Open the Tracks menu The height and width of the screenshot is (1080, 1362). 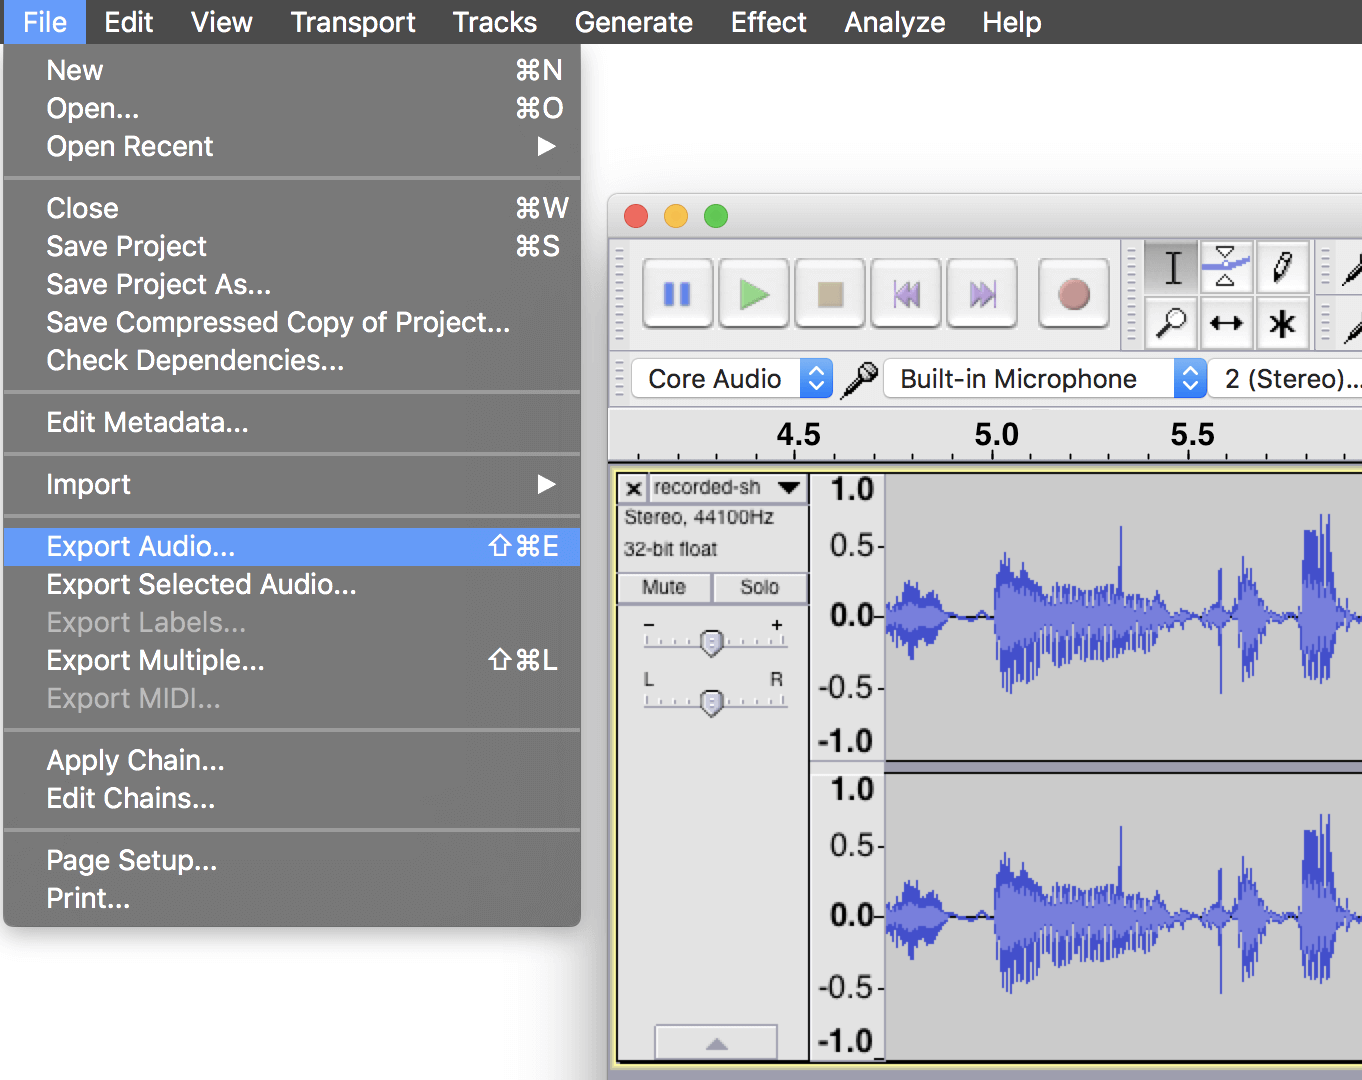point(494,22)
